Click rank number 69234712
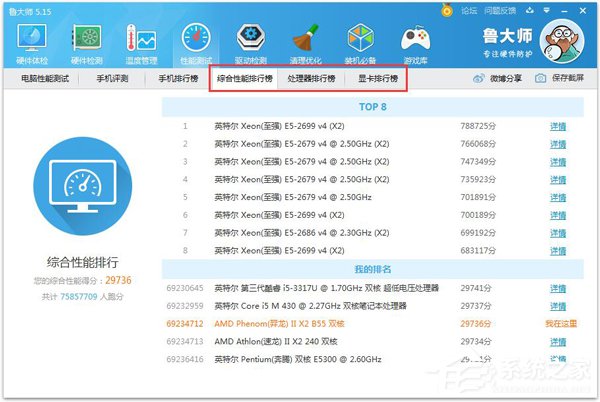Viewport: 600px width, 402px height. pos(185,324)
